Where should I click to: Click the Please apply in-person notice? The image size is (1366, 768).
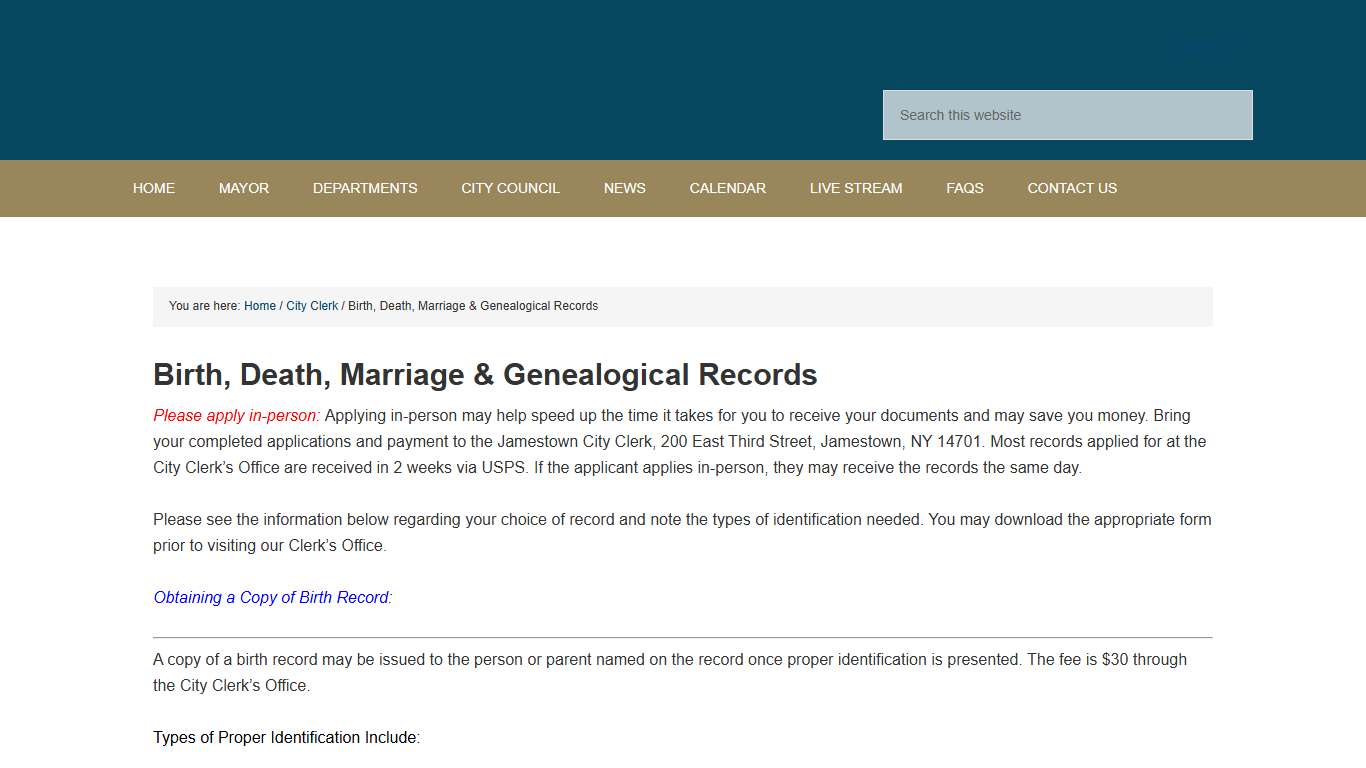point(236,415)
